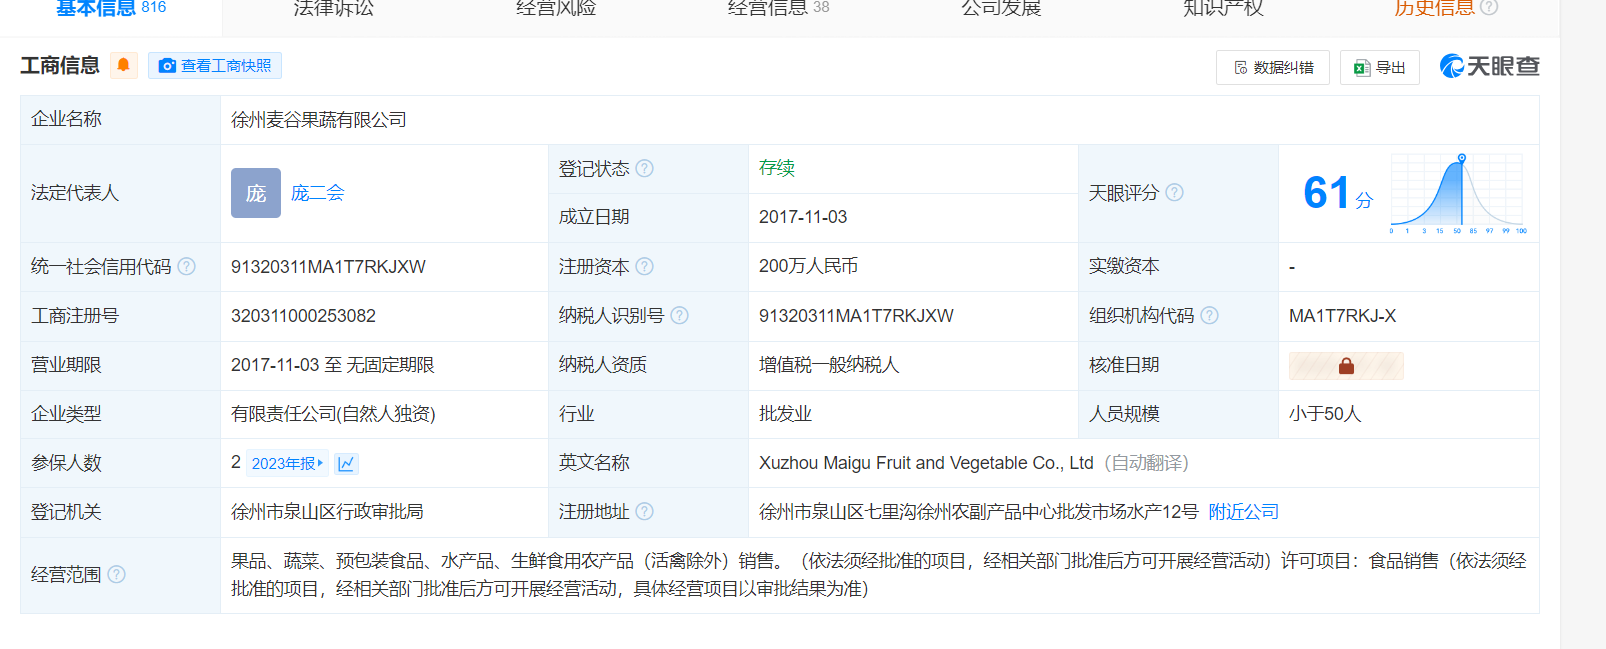
Task: Open the 历史信息 tab
Action: [x=1434, y=8]
